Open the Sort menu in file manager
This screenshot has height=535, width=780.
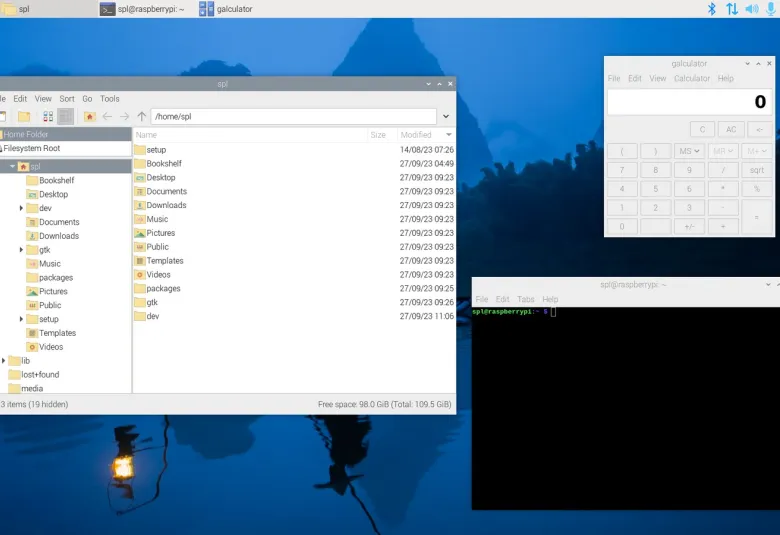67,99
